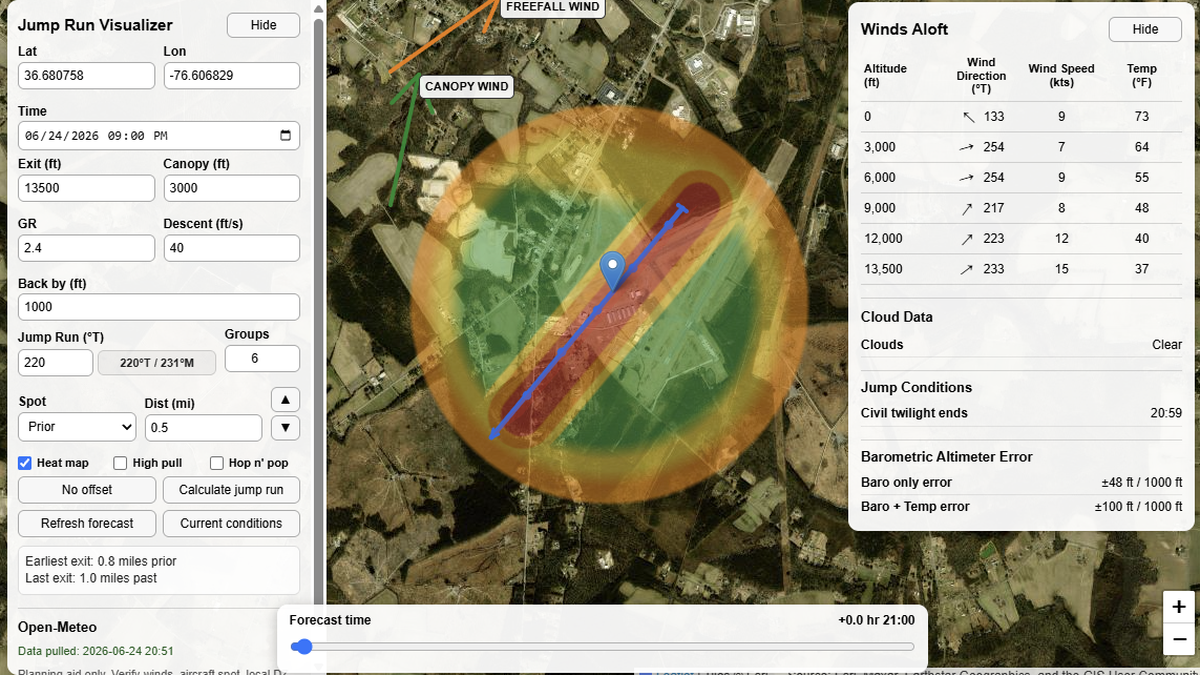Hide the Jump Run Visualizer panel
The width and height of the screenshot is (1200, 675).
(x=263, y=25)
